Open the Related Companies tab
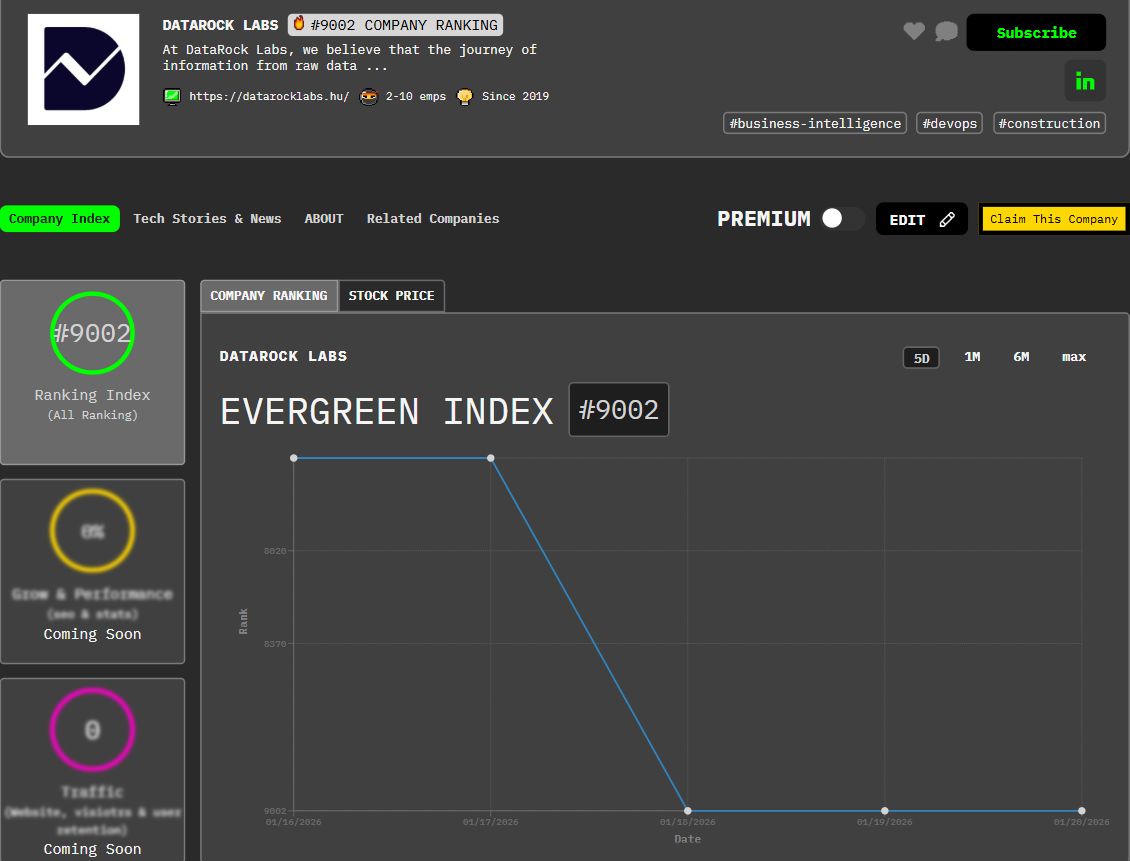 (x=432, y=219)
